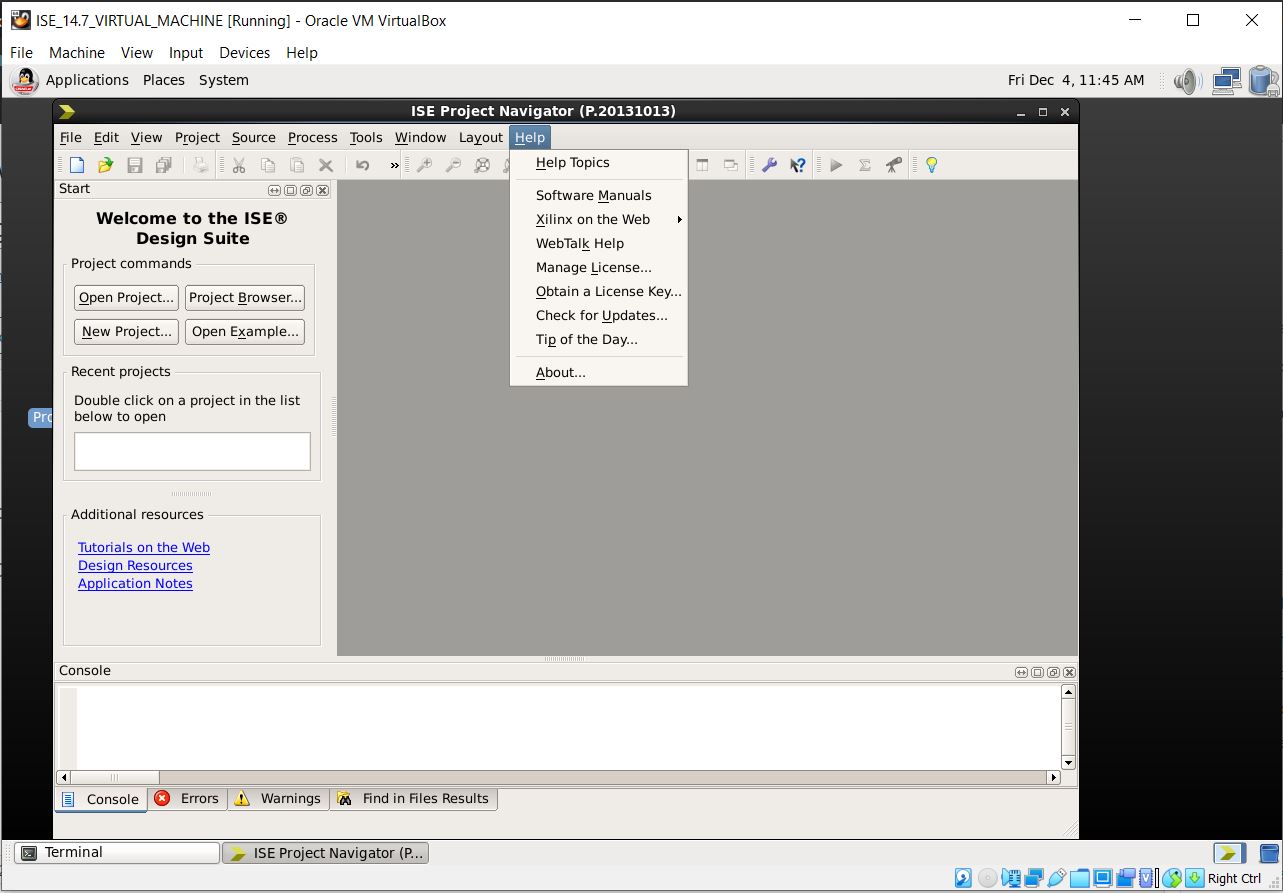Image resolution: width=1283 pixels, height=893 pixels.
Task: Expand the toolbar overflow chevron
Action: tap(395, 166)
